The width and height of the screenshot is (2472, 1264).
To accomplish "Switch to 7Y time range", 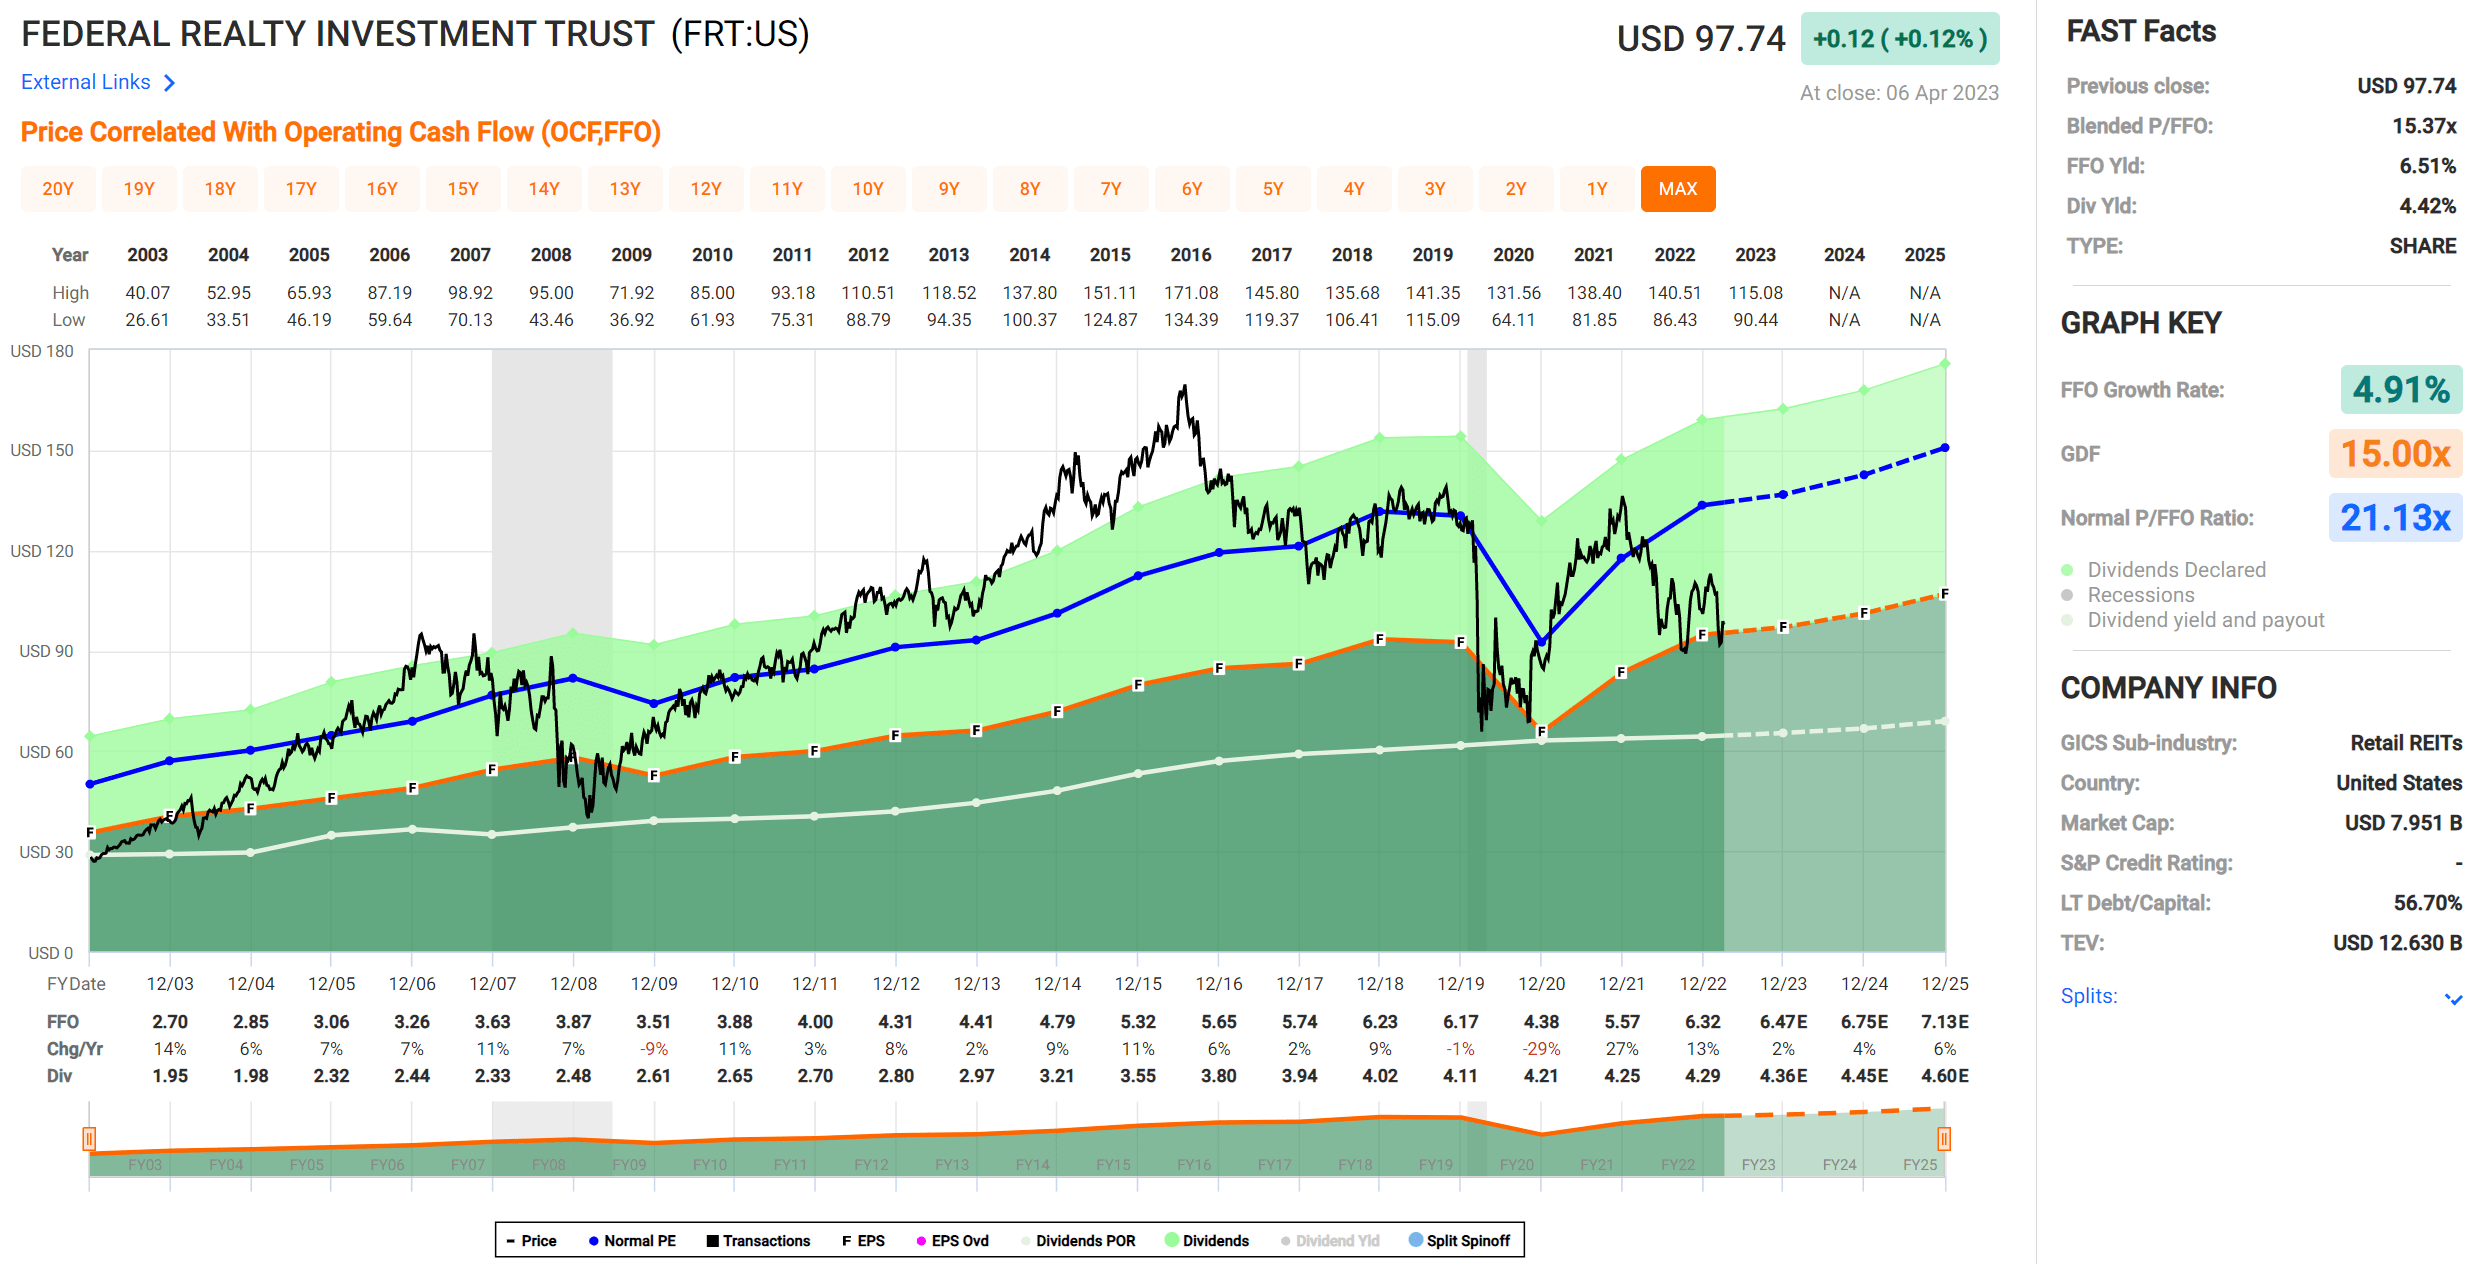I will [1111, 189].
